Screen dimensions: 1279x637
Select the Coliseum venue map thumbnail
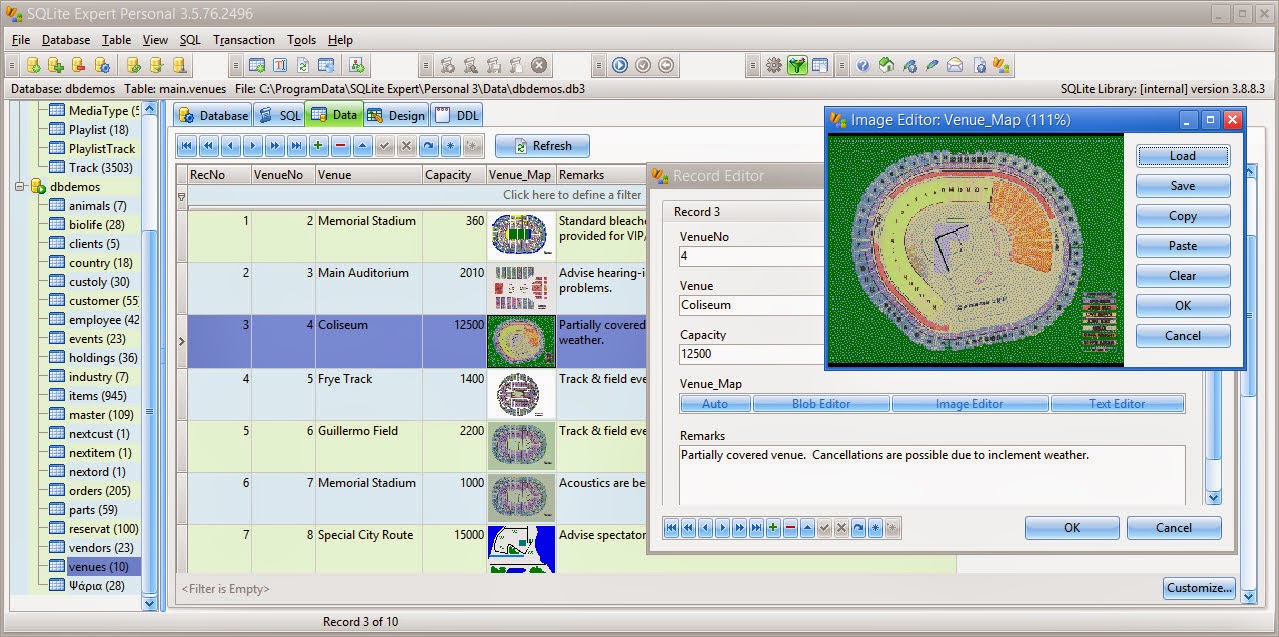(x=520, y=341)
